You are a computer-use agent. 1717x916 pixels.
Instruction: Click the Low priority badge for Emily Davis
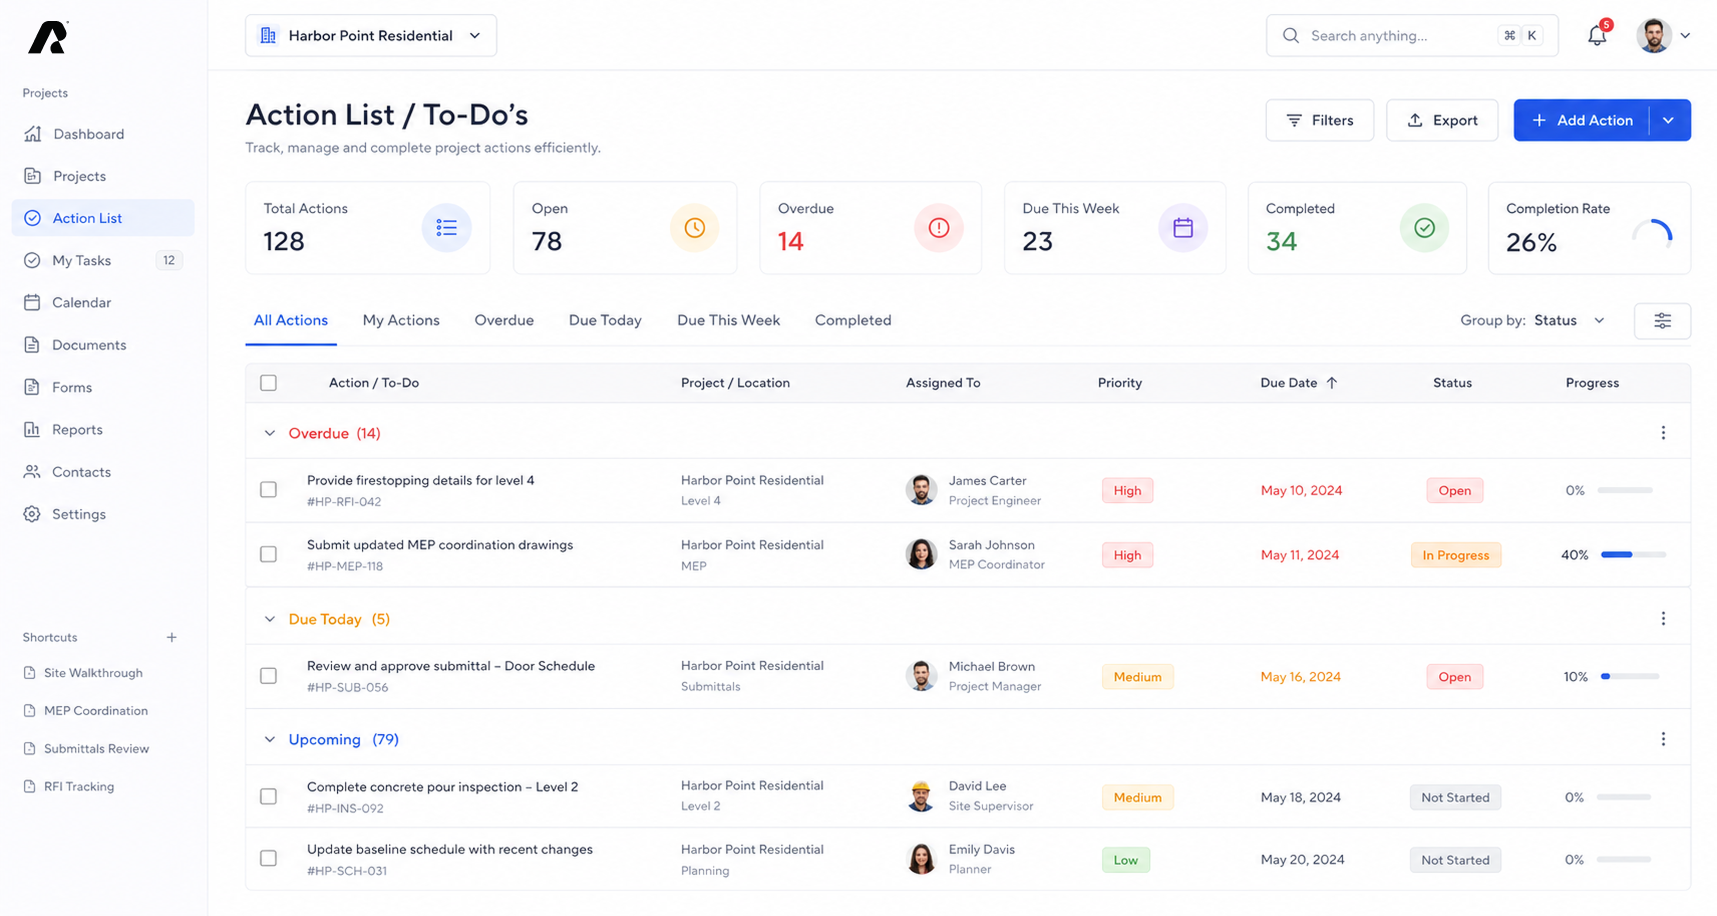(1126, 860)
